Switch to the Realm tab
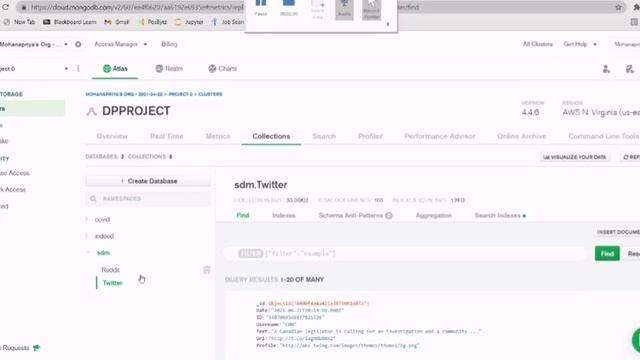 [169, 69]
